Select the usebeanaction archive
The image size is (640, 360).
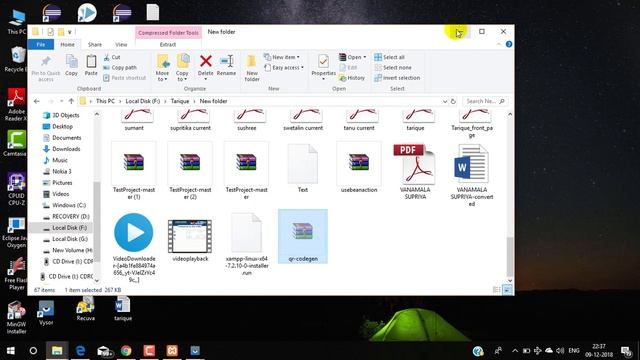pyautogui.click(x=359, y=168)
